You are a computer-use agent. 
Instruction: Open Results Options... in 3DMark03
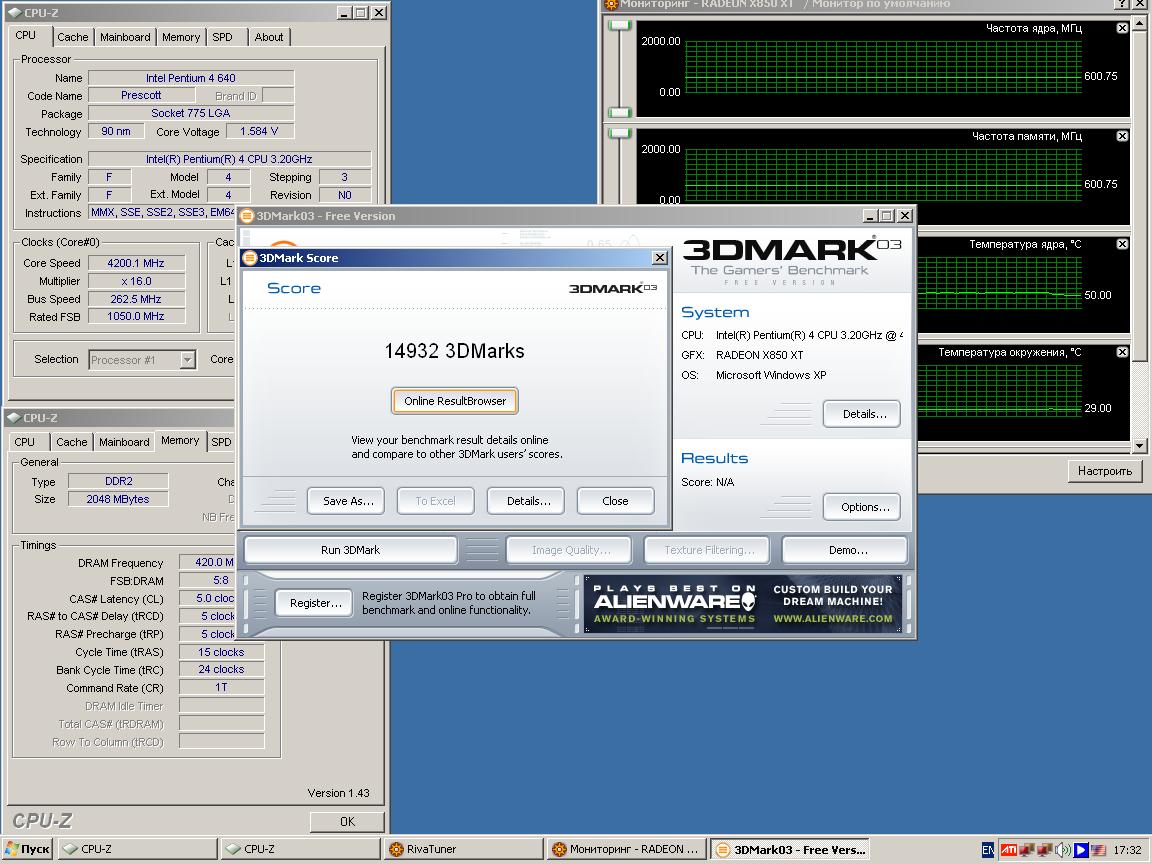[x=864, y=507]
